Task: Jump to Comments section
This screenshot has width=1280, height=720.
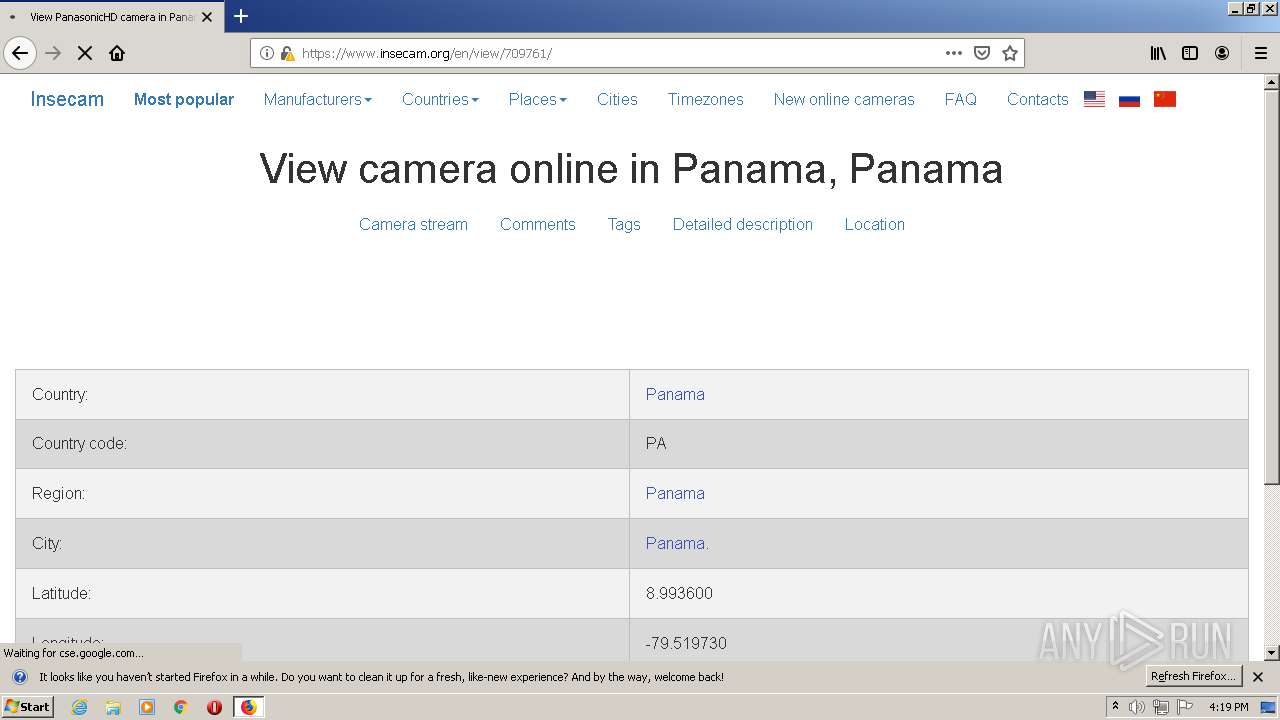Action: pyautogui.click(x=537, y=224)
